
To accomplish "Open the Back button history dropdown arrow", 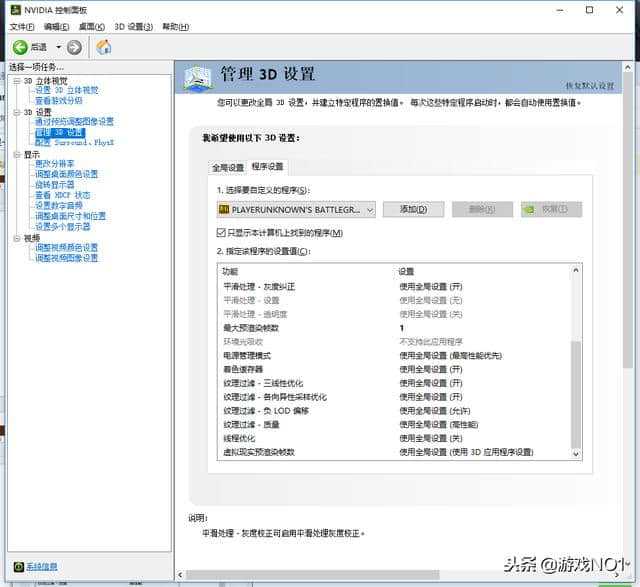I will point(58,47).
